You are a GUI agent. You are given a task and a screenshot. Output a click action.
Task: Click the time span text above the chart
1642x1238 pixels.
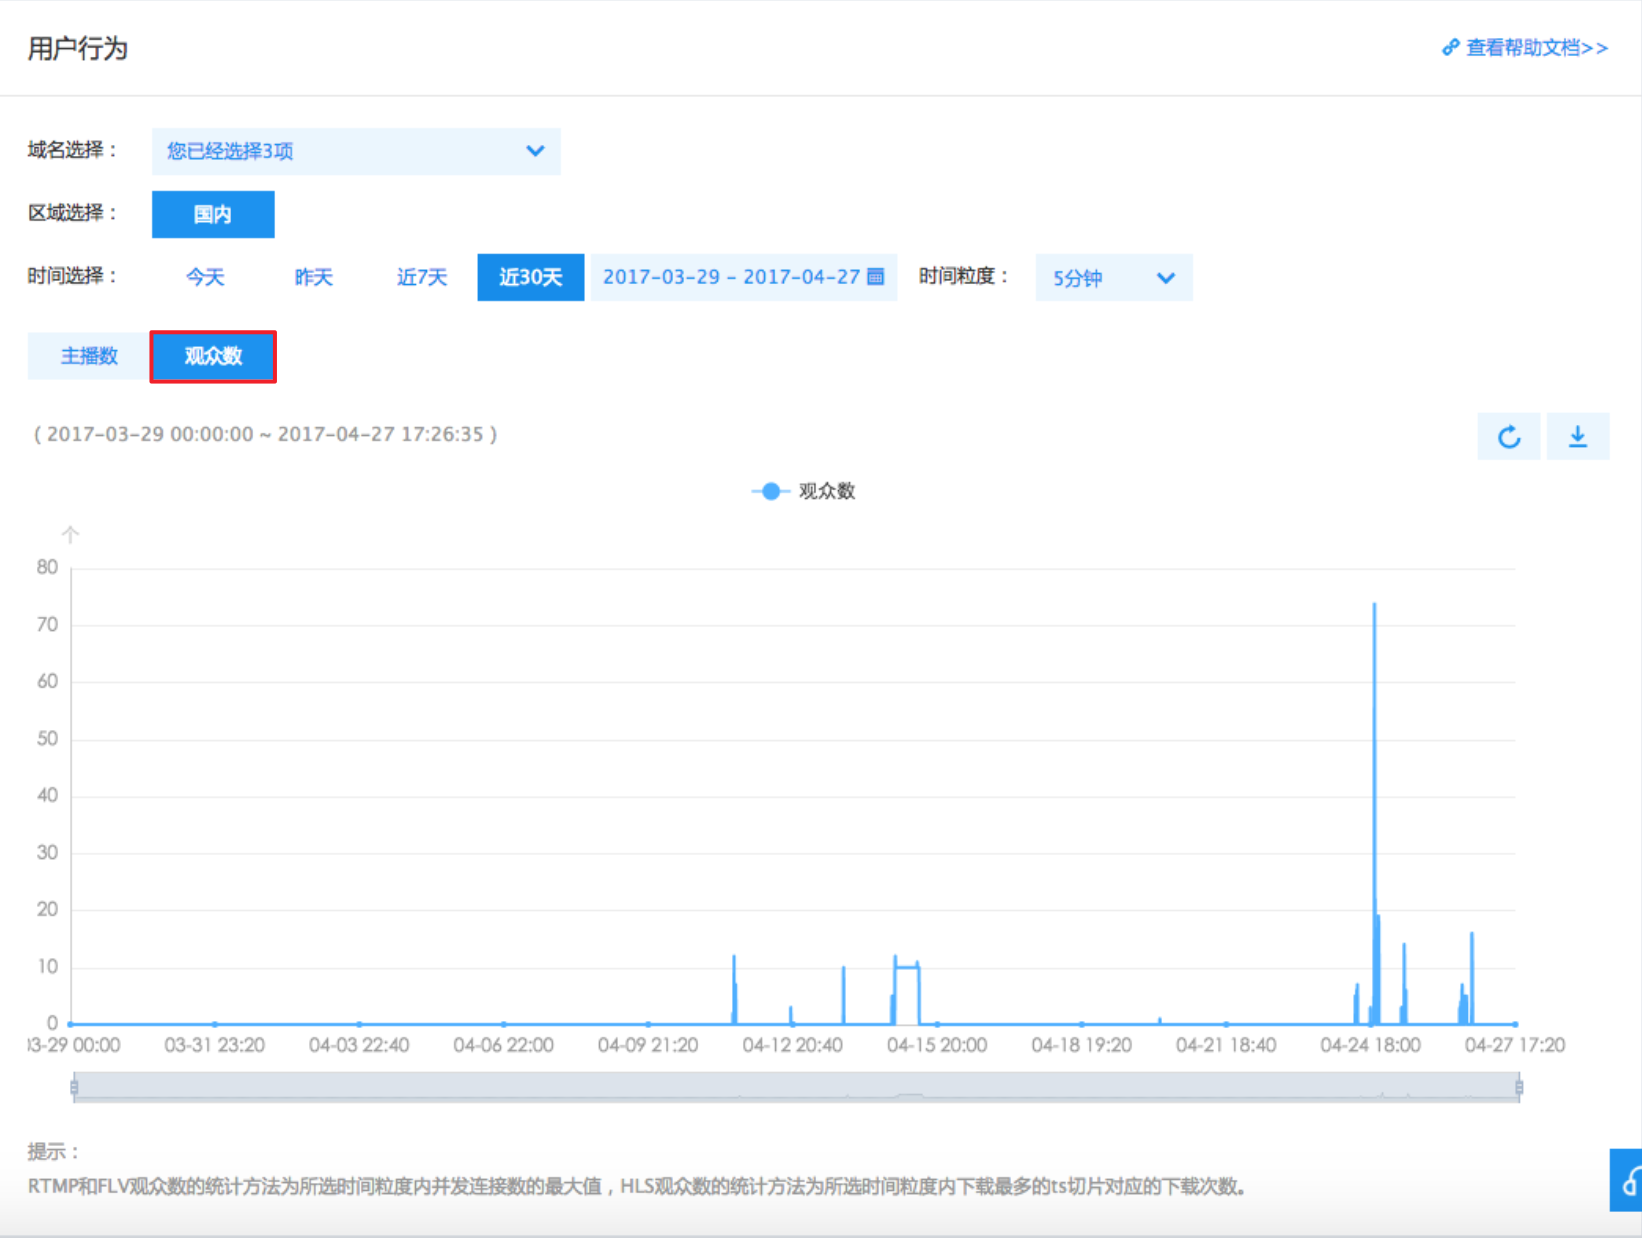[x=265, y=434]
